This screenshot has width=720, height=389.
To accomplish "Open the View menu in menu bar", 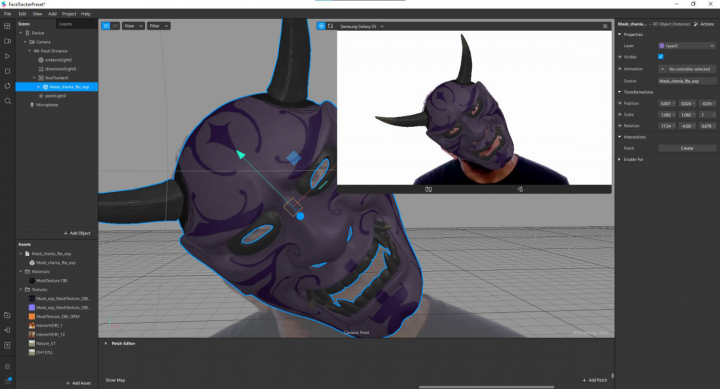I will (37, 14).
